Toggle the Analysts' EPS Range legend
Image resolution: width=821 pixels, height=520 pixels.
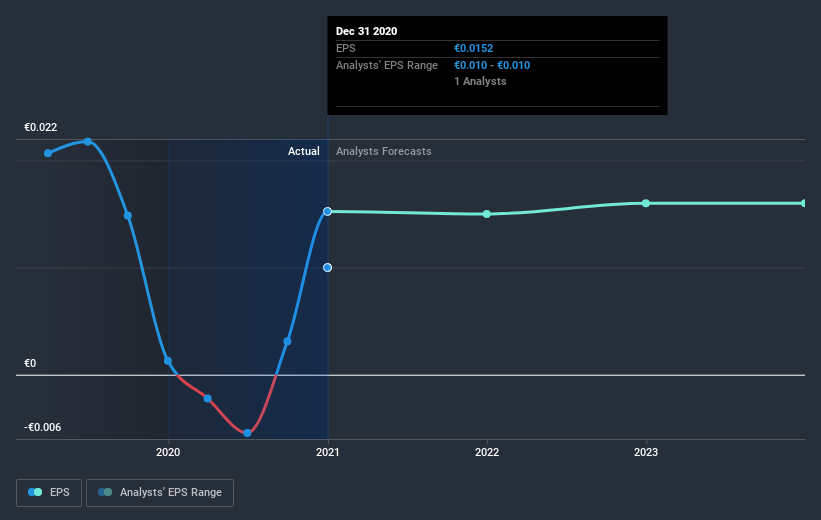[x=160, y=492]
